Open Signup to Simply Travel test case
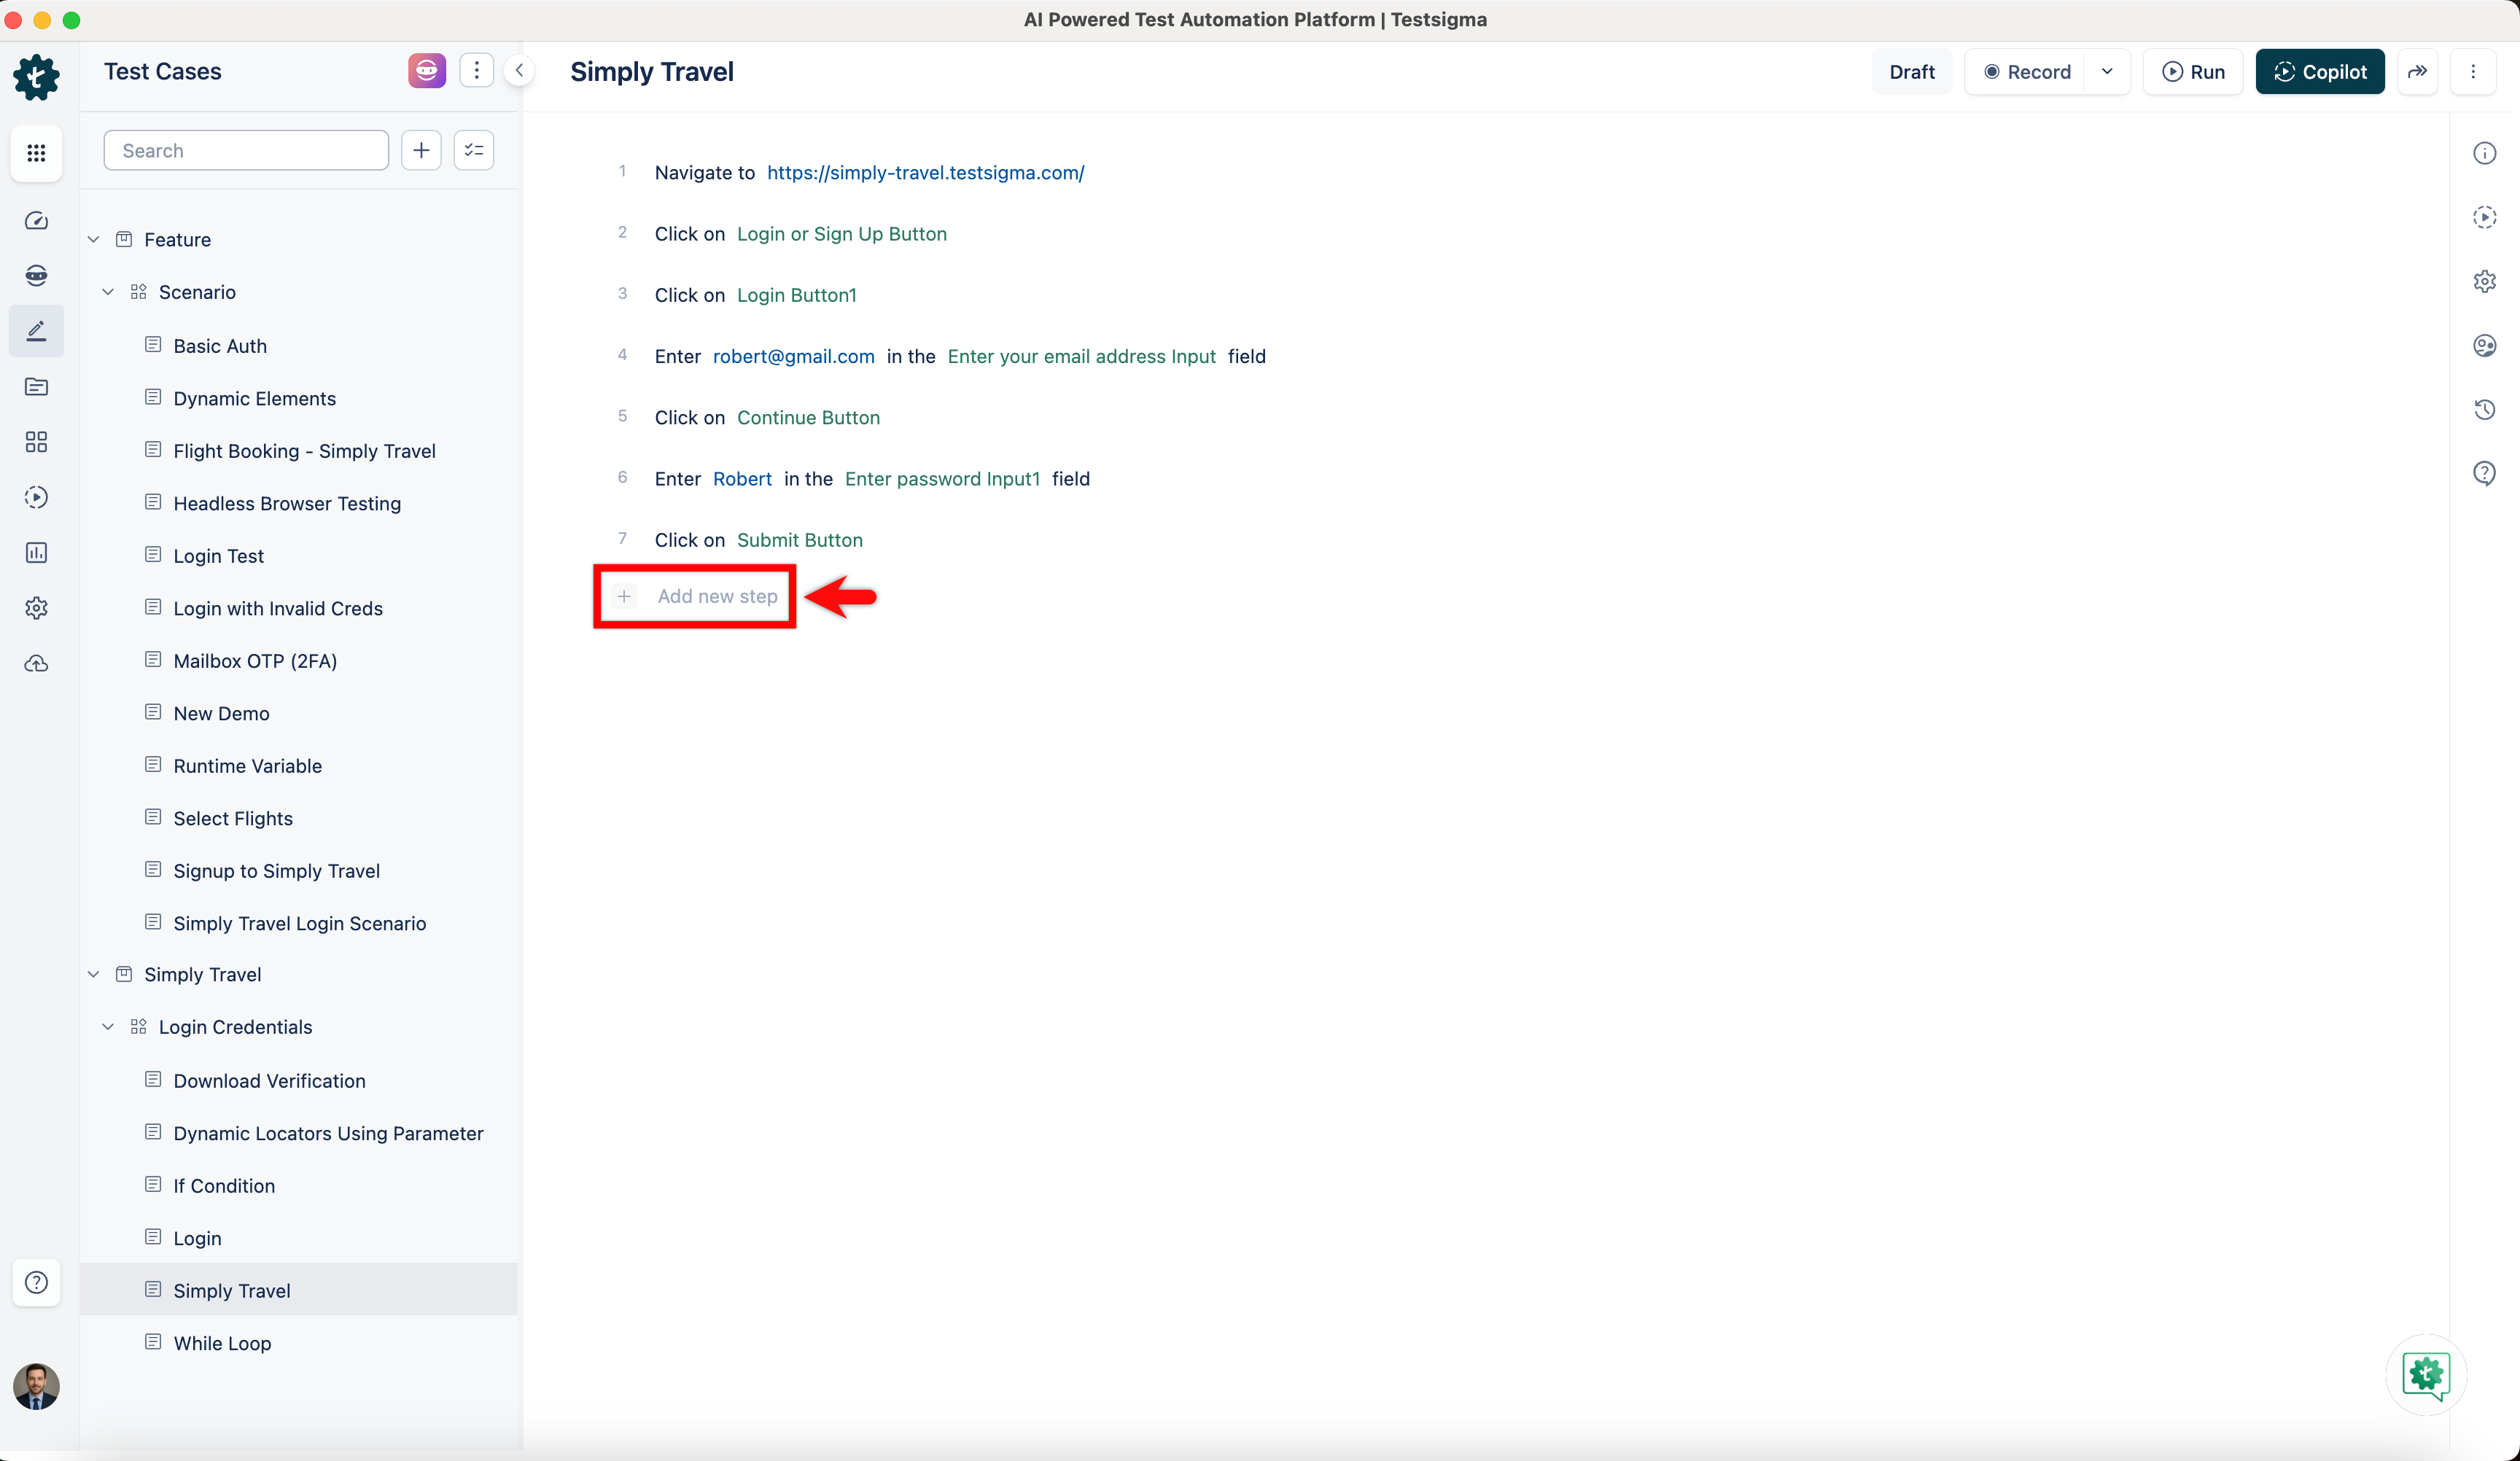Viewport: 2520px width, 1461px height. click(x=276, y=871)
